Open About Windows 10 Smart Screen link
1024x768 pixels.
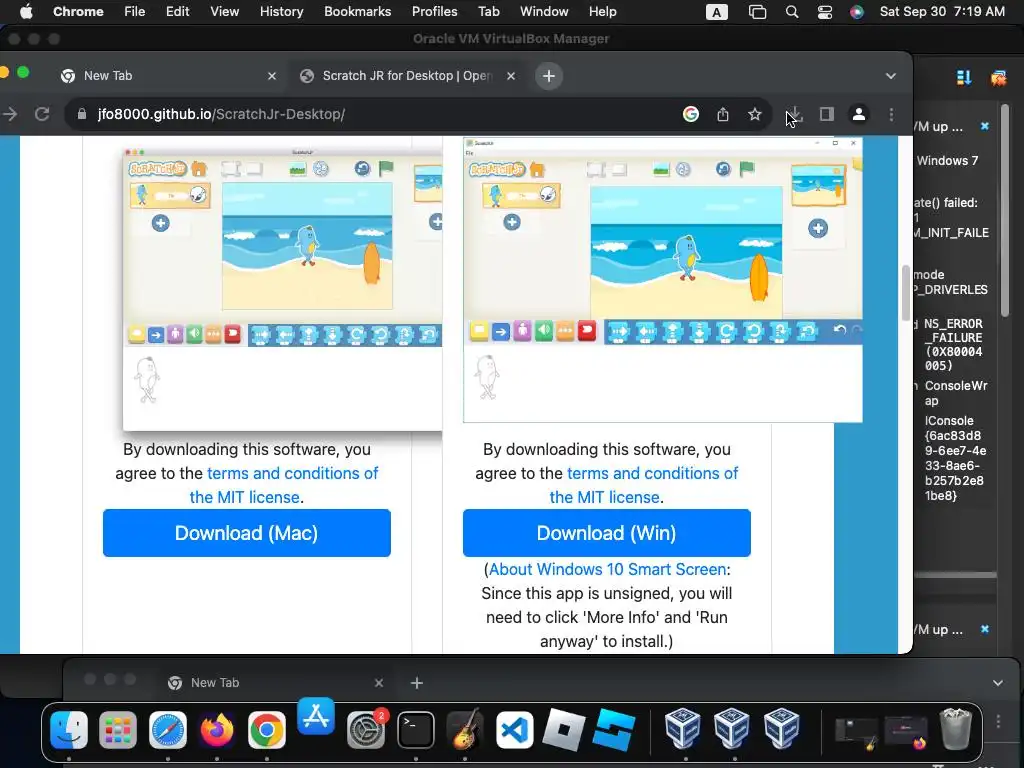tap(607, 569)
